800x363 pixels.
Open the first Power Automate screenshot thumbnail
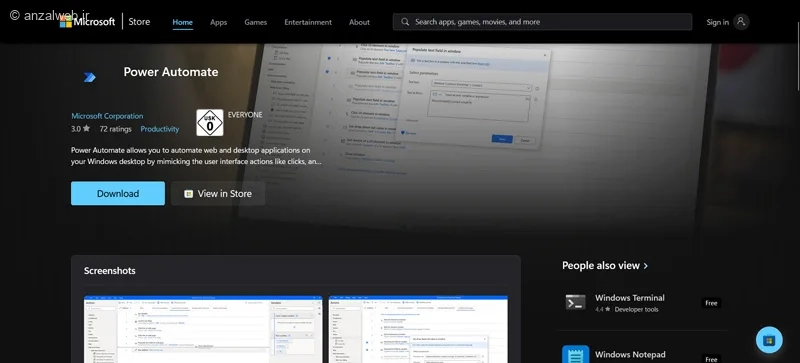coord(203,329)
